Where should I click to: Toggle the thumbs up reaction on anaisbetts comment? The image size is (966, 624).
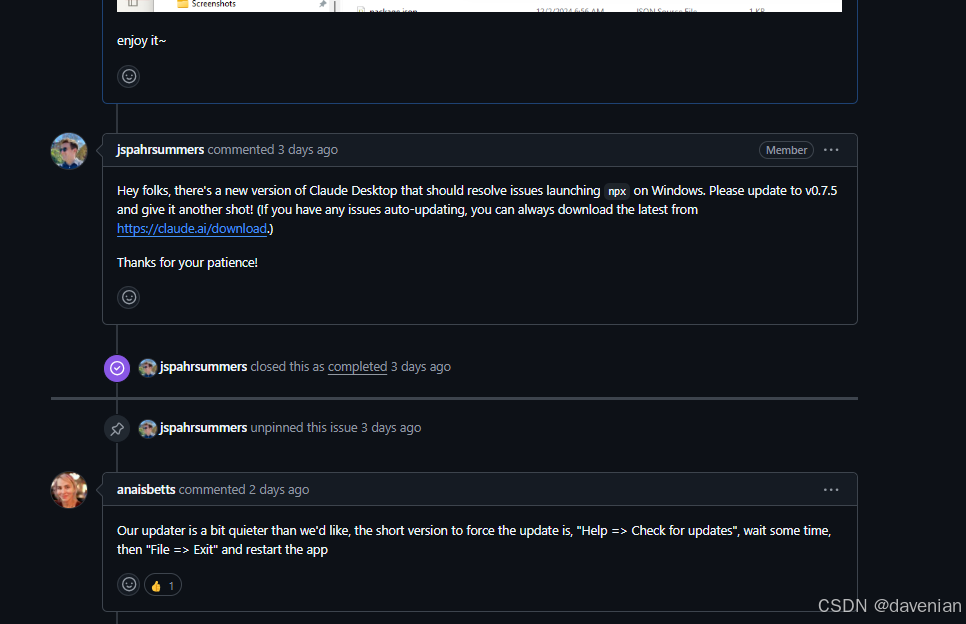[x=163, y=585]
